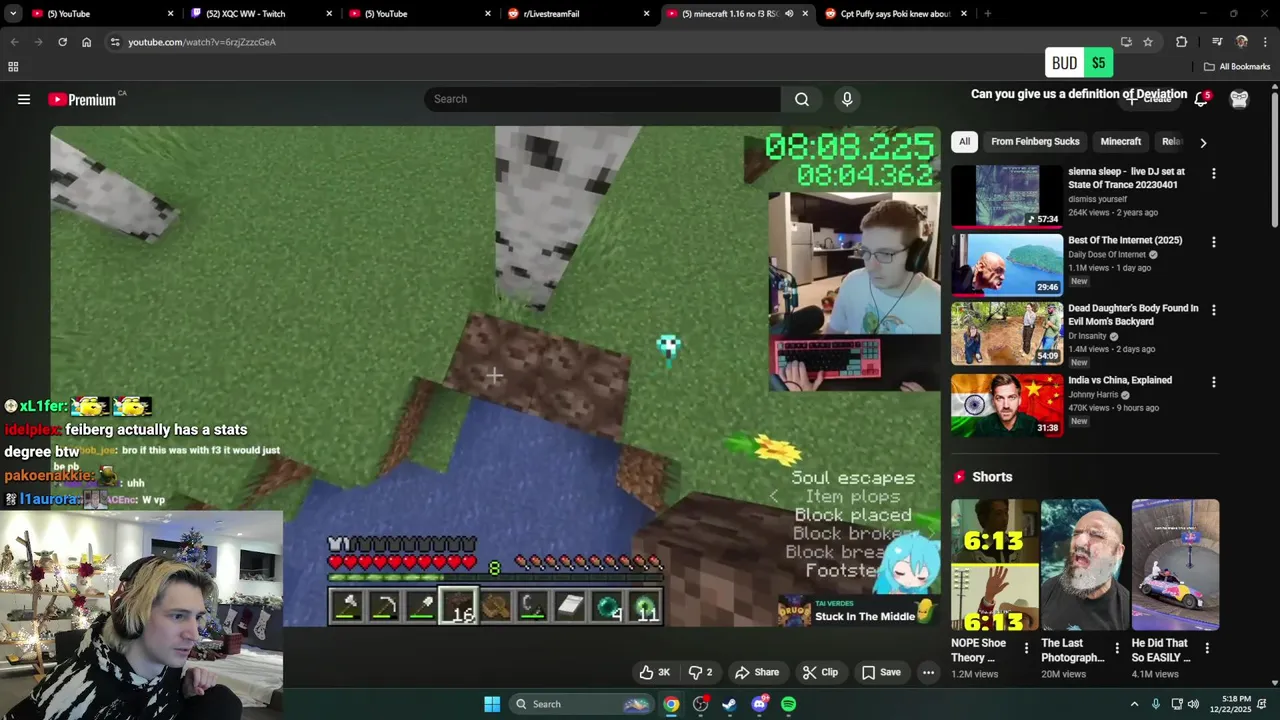Show next filter chips arrow
Screen dimensions: 1280x720
(1203, 142)
